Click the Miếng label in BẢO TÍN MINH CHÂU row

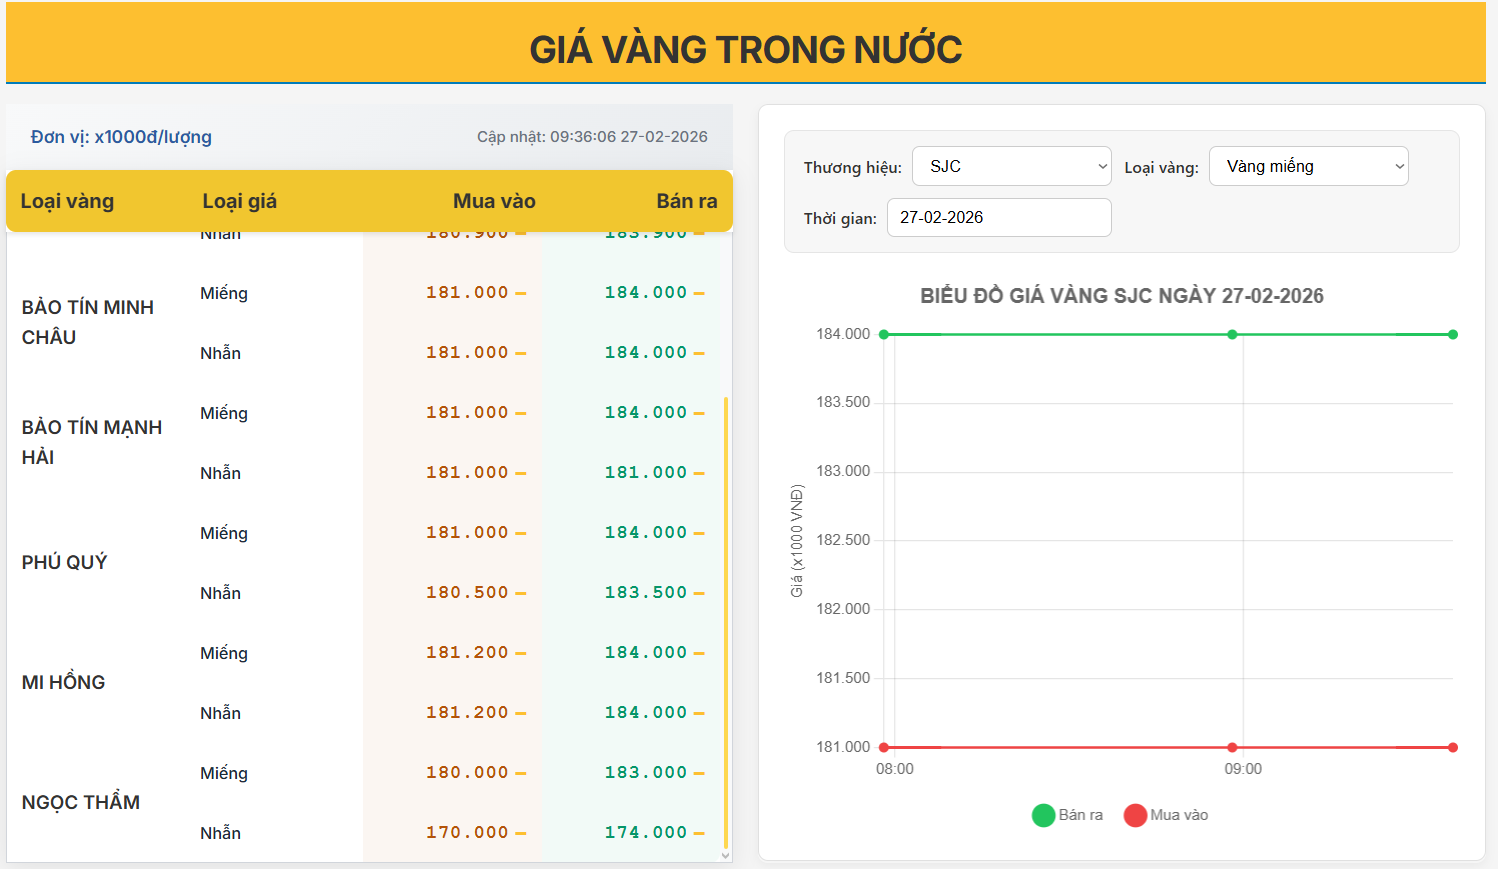(x=224, y=293)
